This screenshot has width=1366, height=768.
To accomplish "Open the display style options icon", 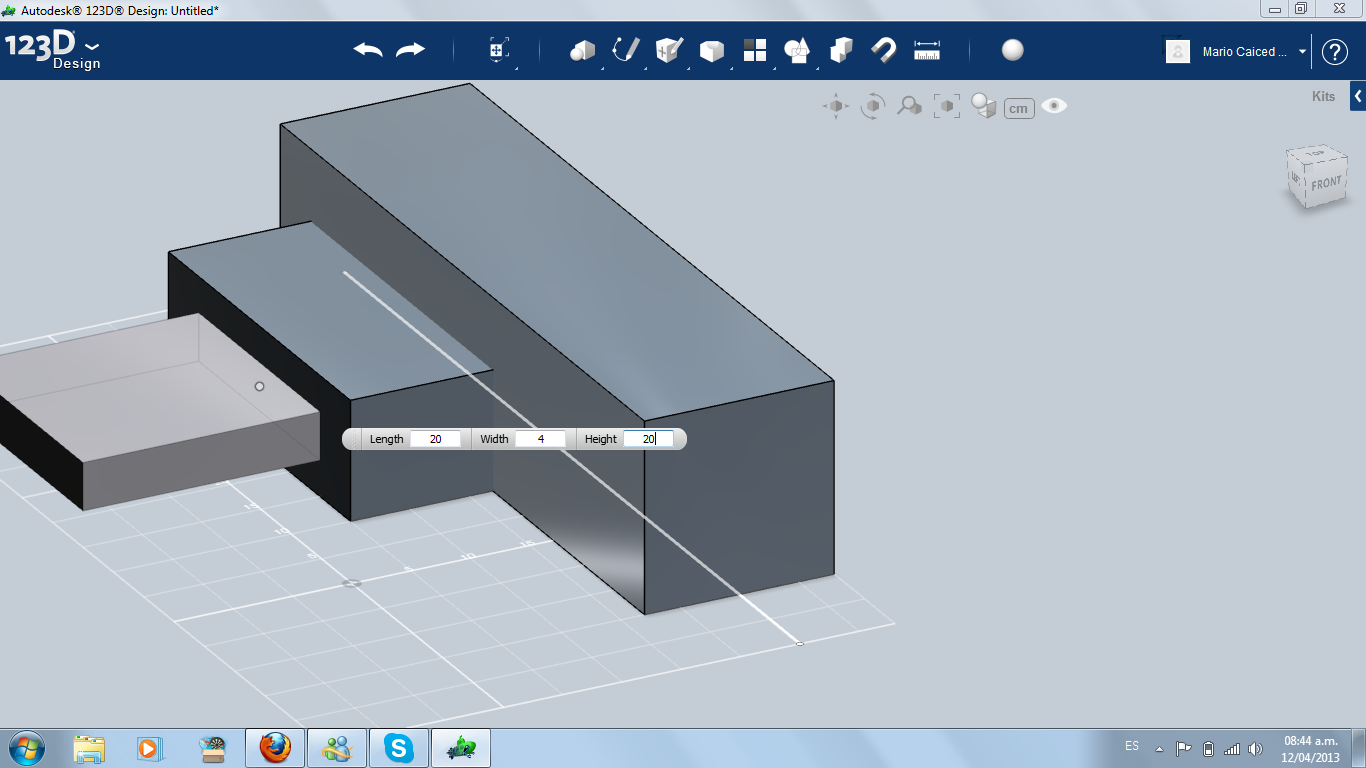I will click(984, 106).
